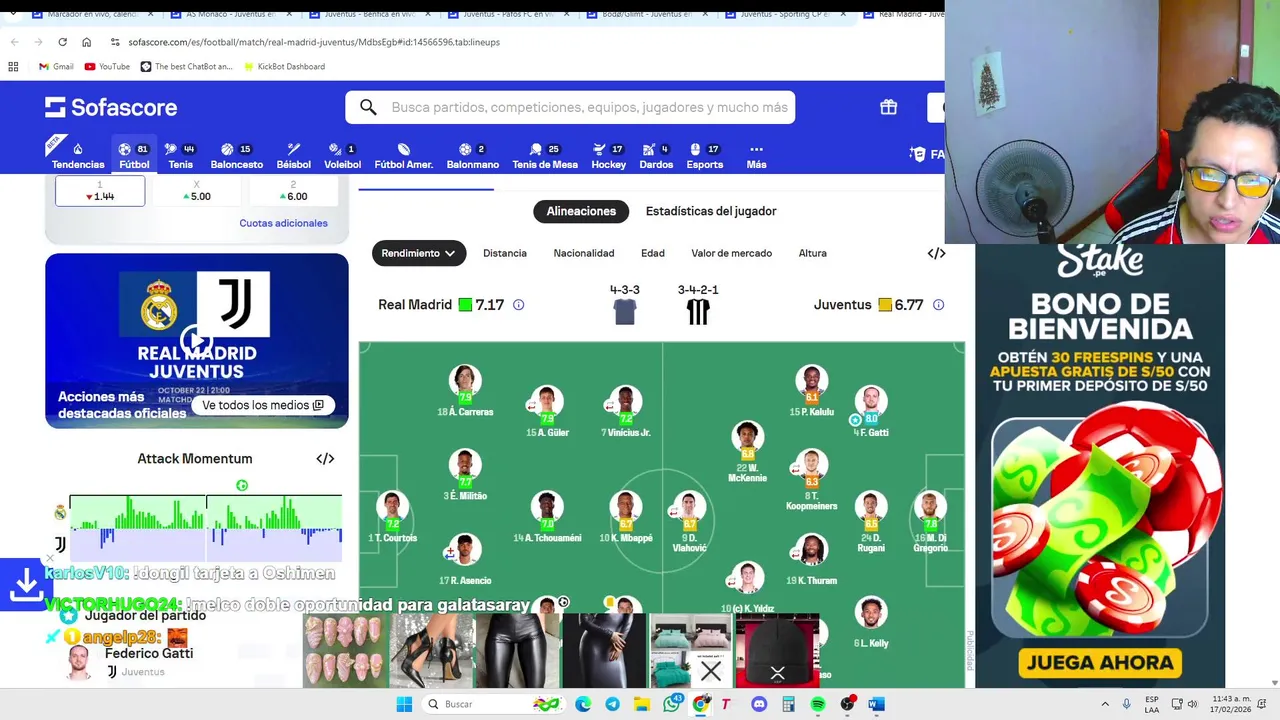This screenshot has width=1280, height=720.
Task: Open the Baloncesto sport section
Action: click(237, 155)
